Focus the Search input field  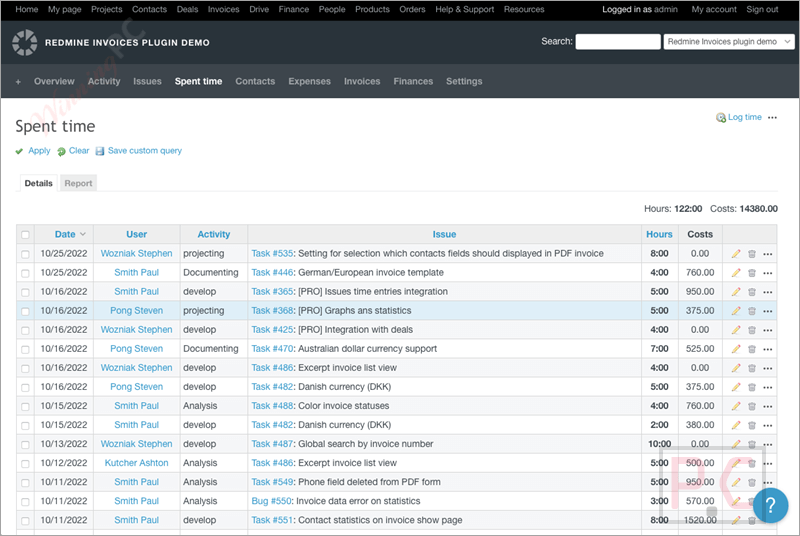tap(618, 42)
